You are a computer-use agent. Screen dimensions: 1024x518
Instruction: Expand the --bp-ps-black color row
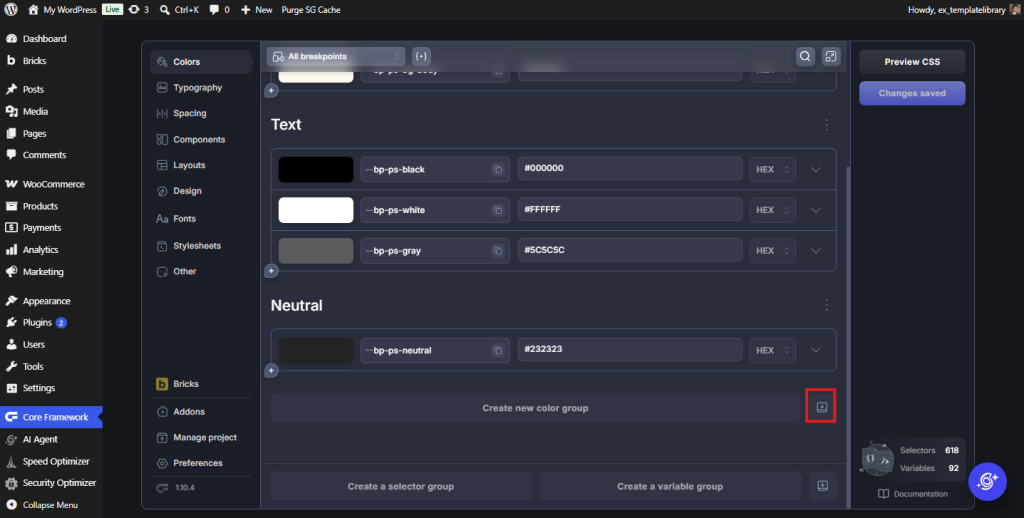[816, 170]
